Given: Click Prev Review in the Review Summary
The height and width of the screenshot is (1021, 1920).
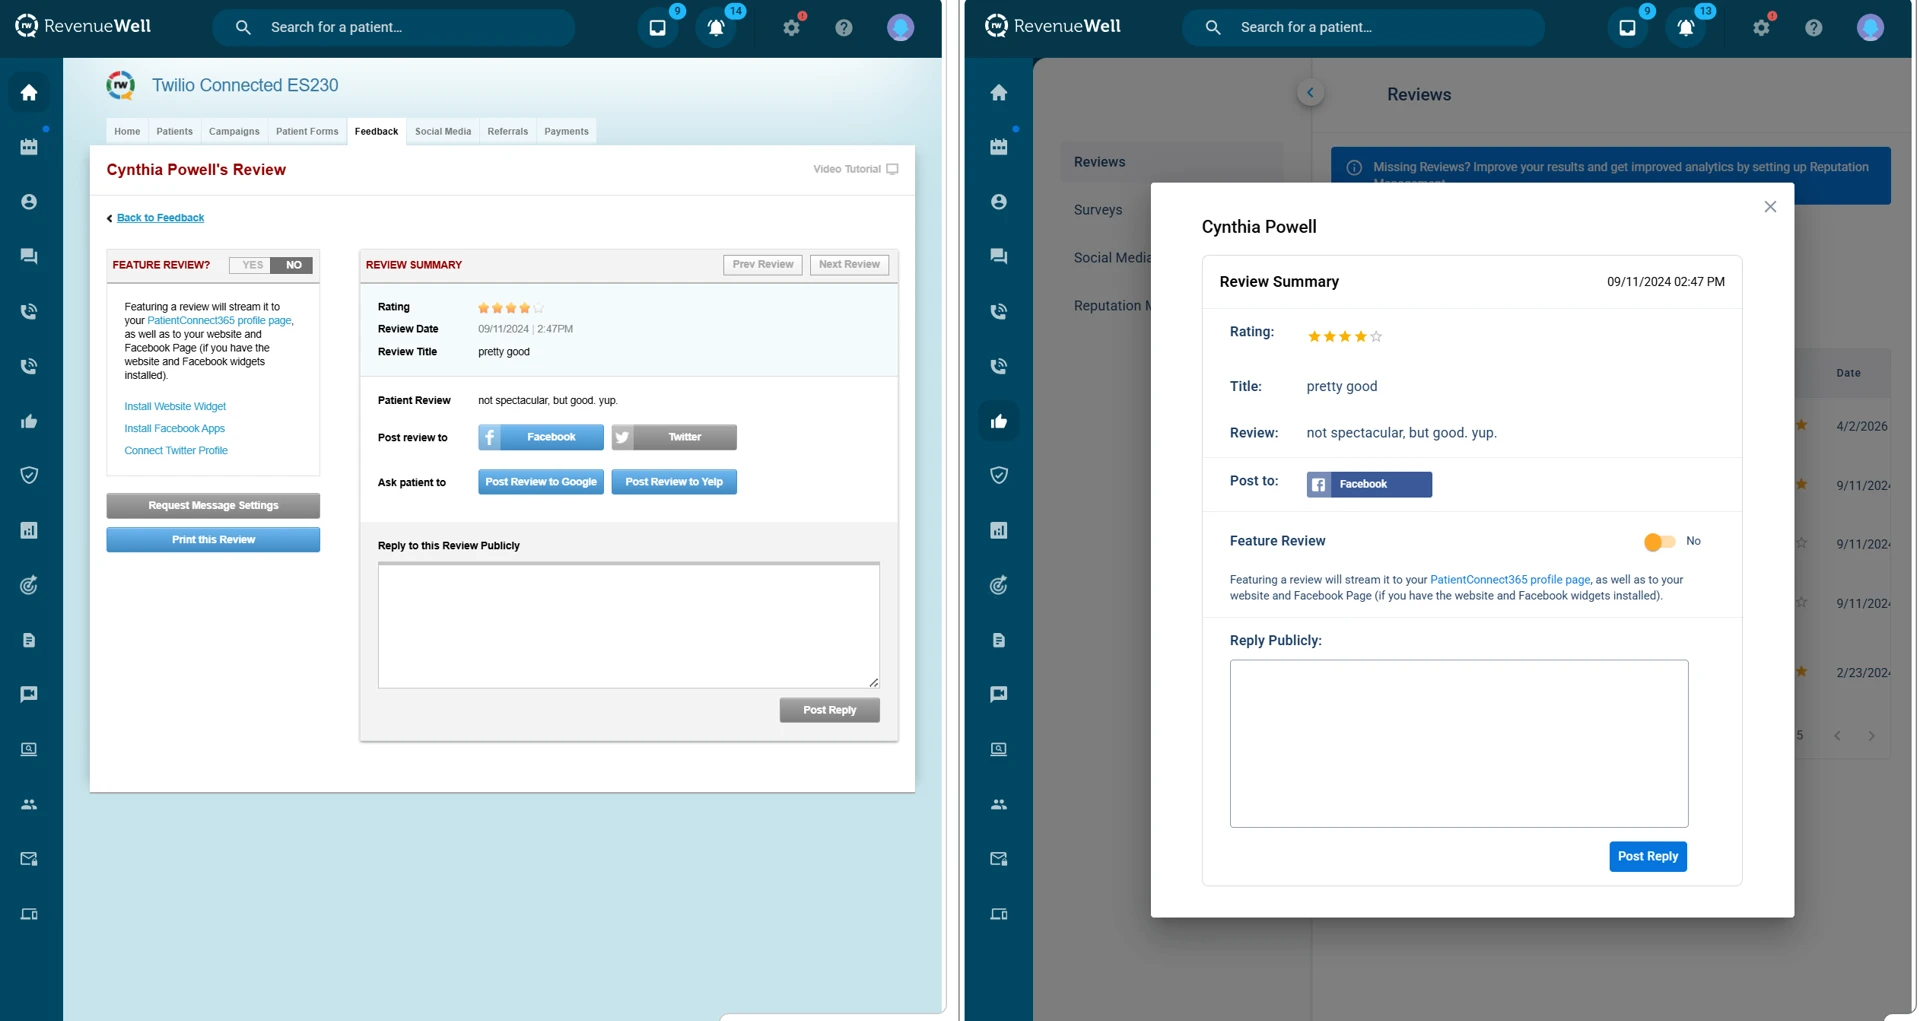Looking at the screenshot, I should point(762,264).
